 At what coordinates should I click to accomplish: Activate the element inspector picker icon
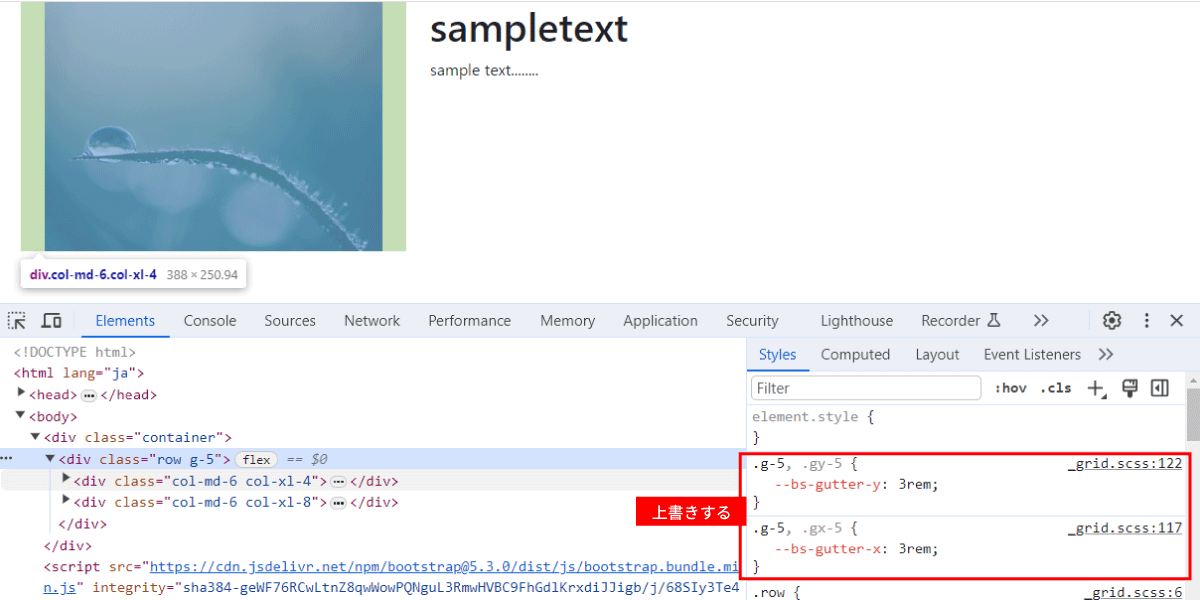point(17,321)
